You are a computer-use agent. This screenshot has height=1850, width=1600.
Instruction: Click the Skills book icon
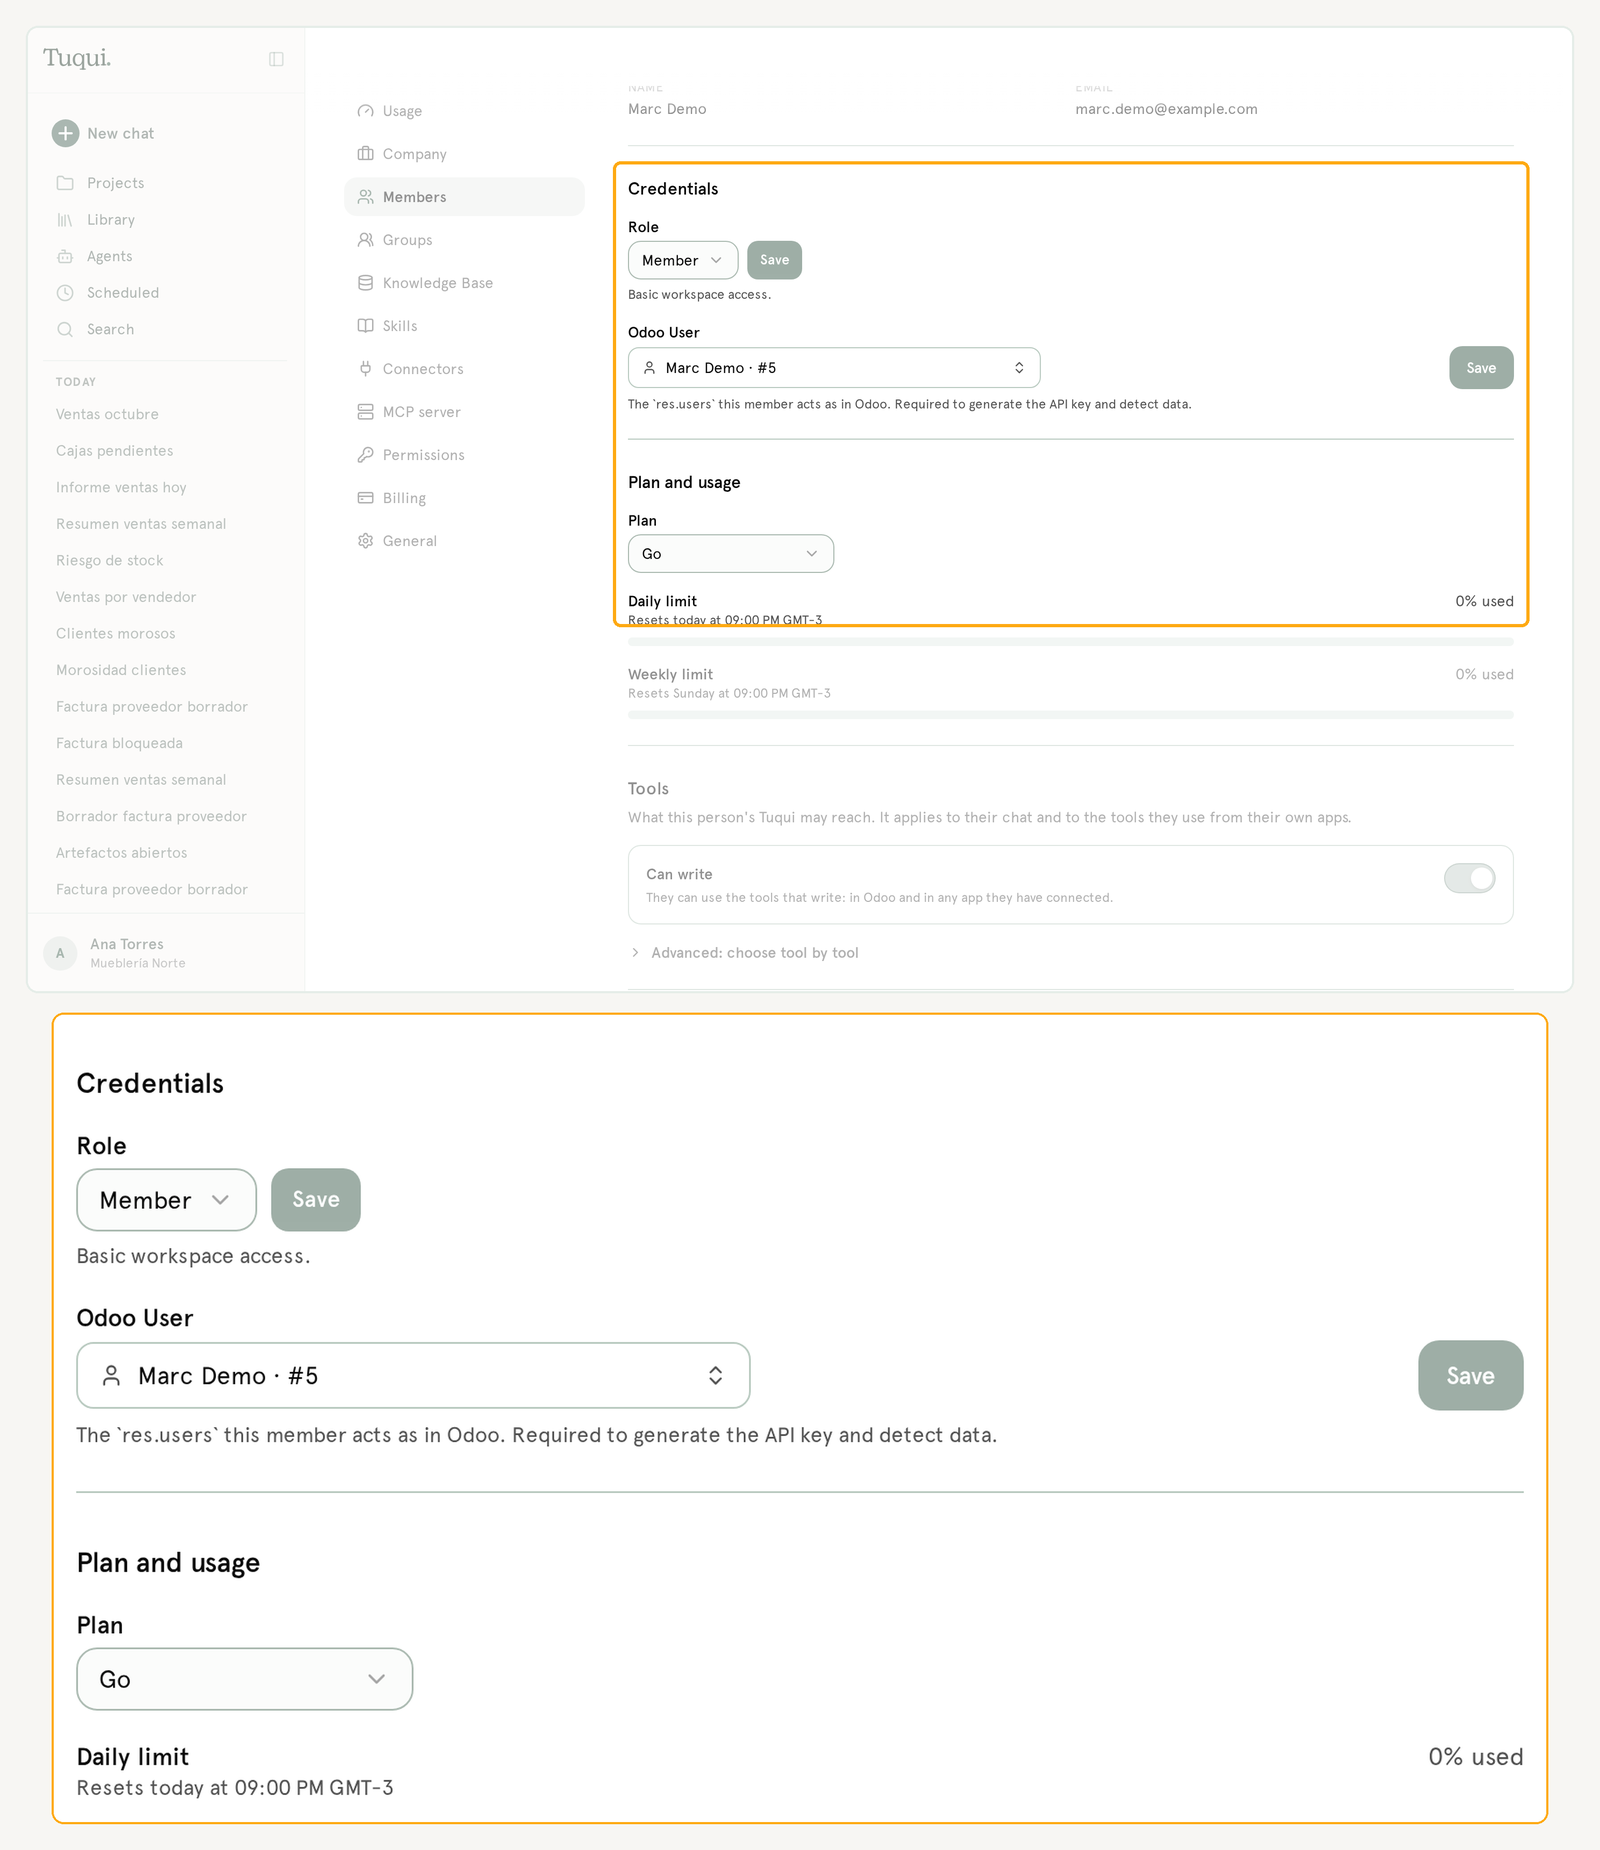click(365, 326)
